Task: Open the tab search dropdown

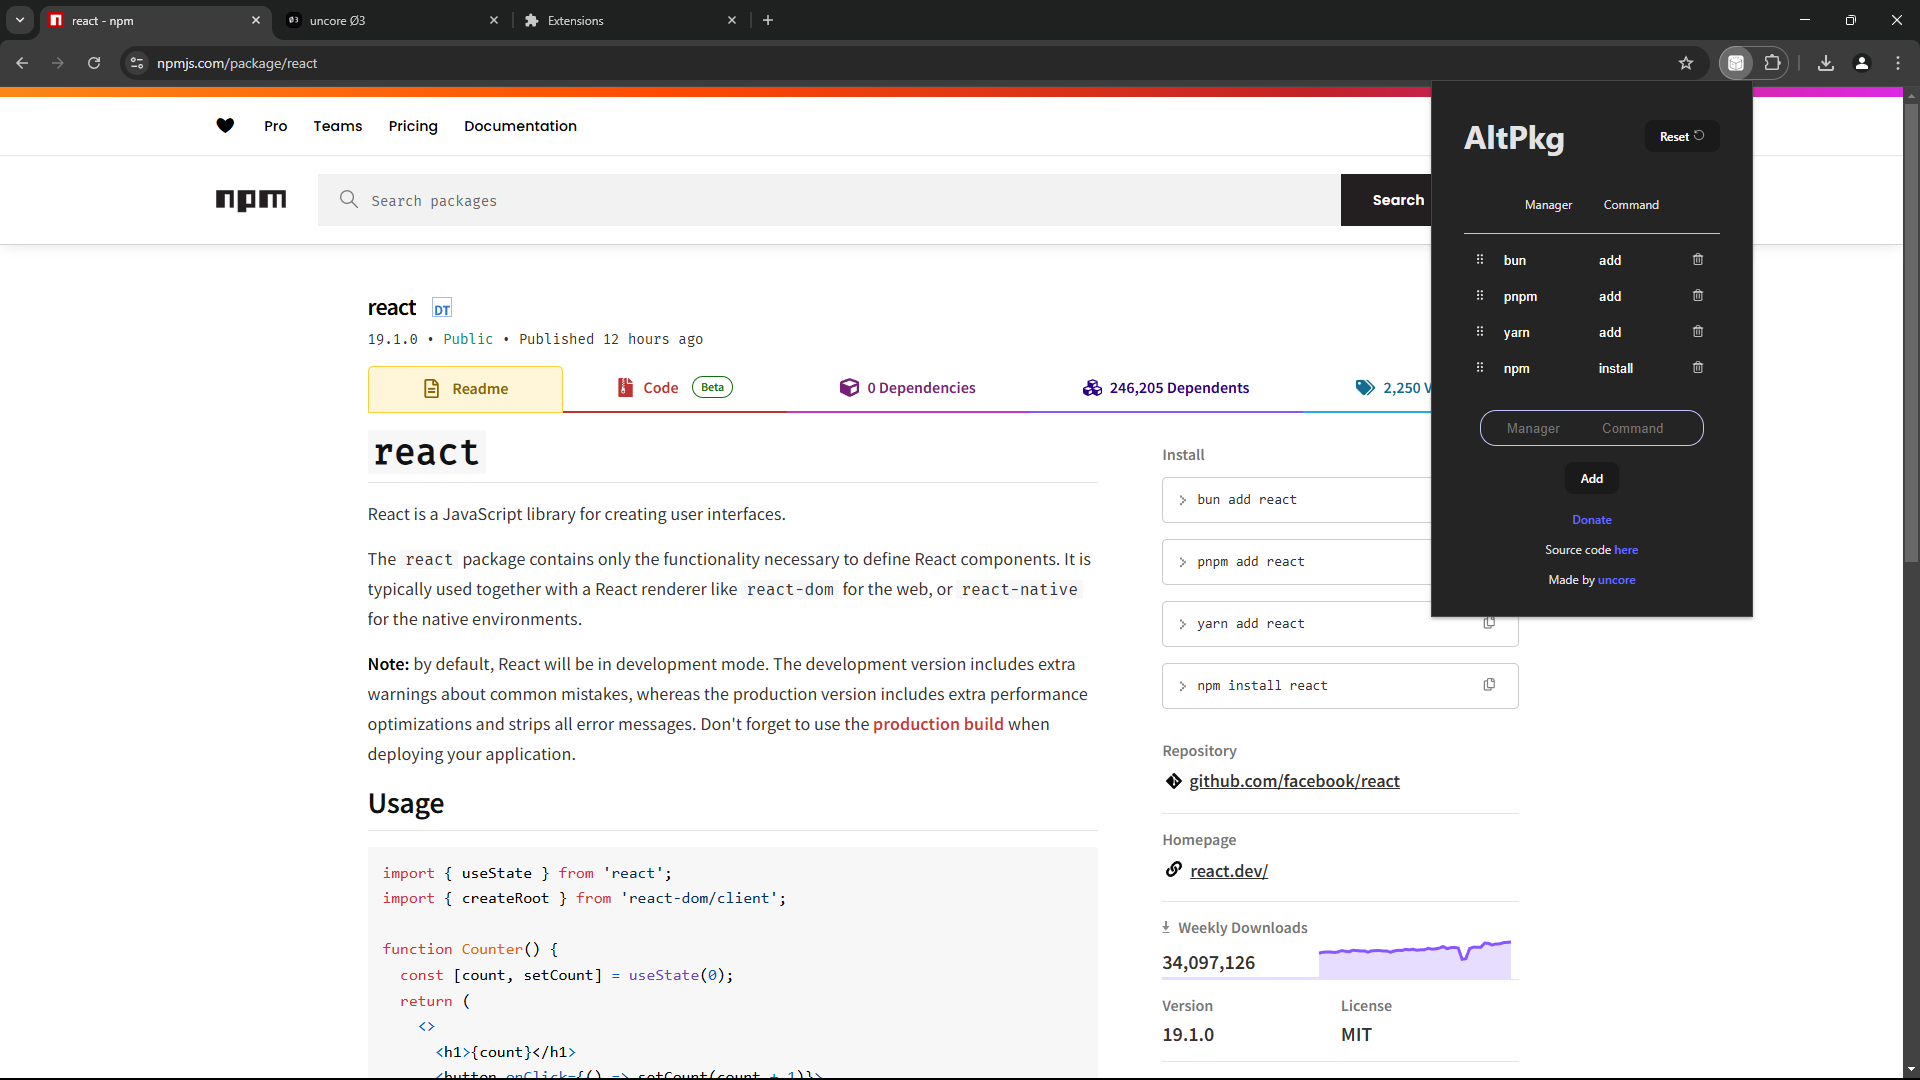Action: tap(19, 20)
